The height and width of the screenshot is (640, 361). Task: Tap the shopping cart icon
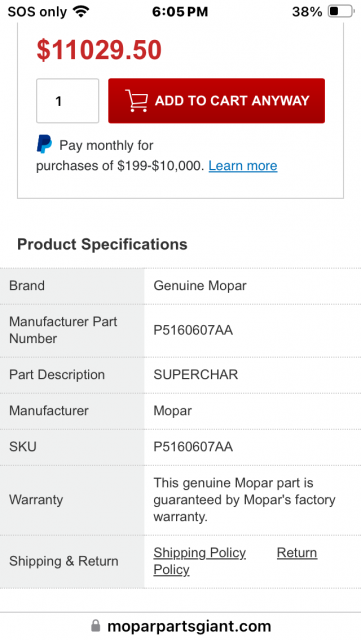136,100
